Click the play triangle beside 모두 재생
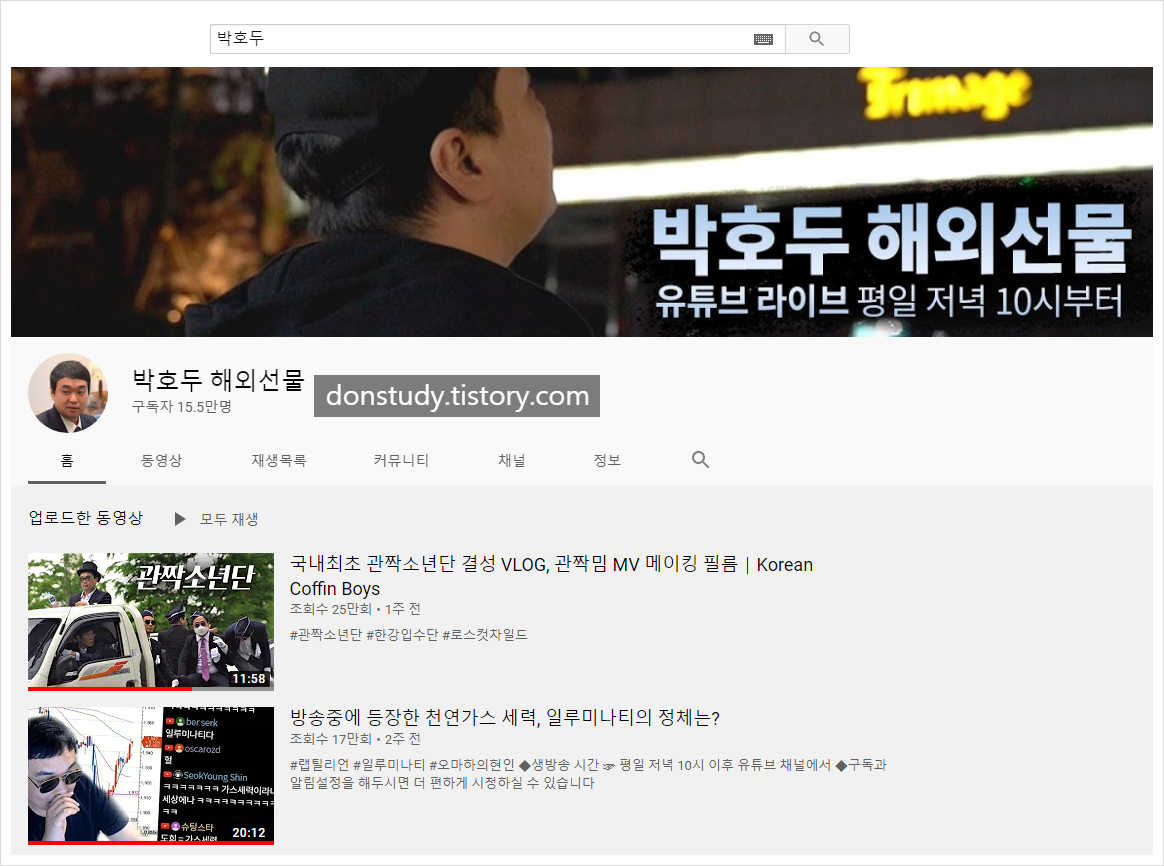Screen dimensions: 1164x866 pyautogui.click(x=180, y=519)
